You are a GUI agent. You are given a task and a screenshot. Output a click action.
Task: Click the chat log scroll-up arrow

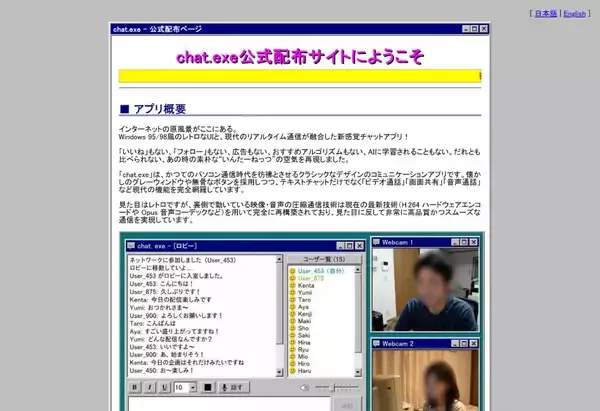(279, 259)
